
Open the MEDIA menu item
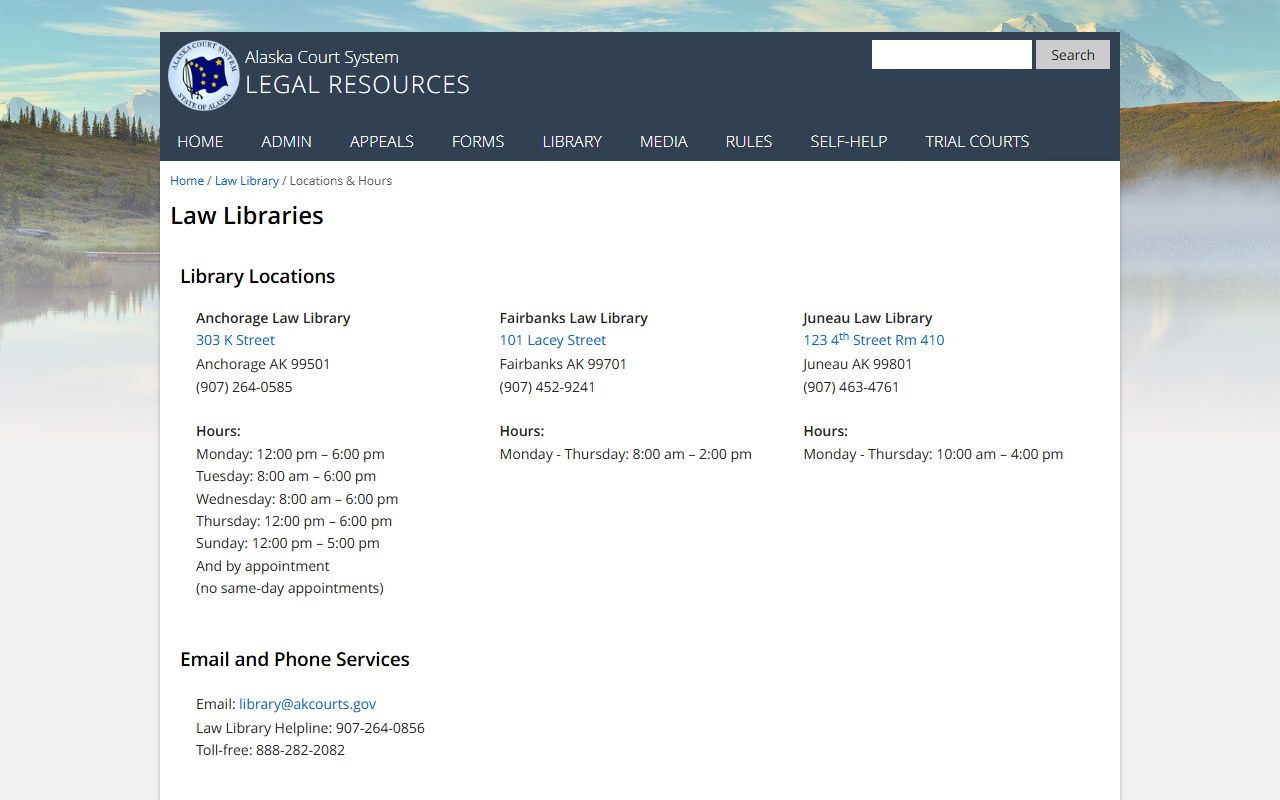pos(664,141)
